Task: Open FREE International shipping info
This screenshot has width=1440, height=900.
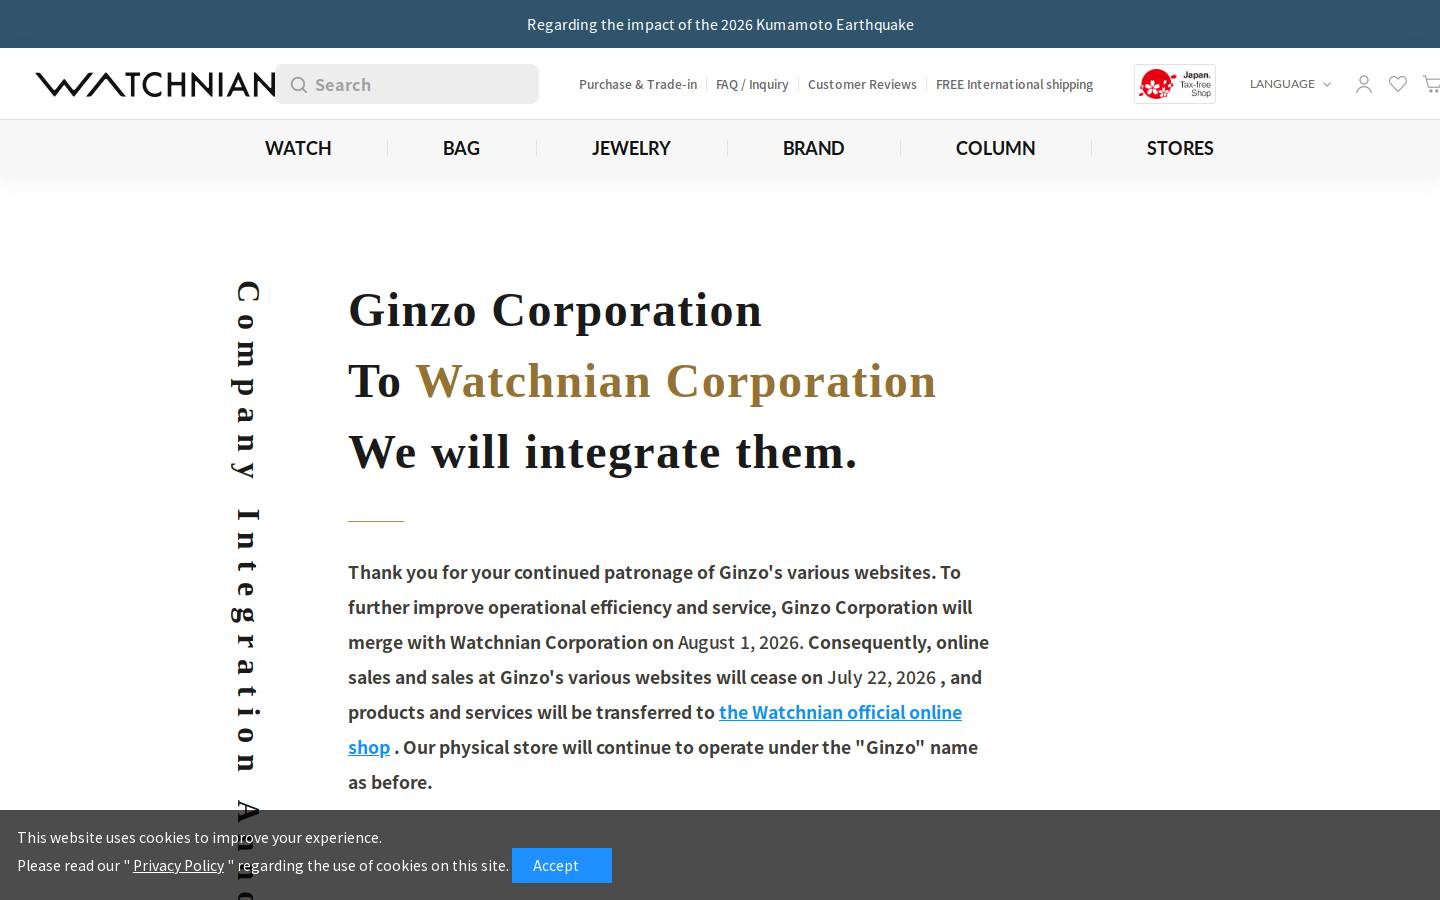Action: click(1014, 84)
